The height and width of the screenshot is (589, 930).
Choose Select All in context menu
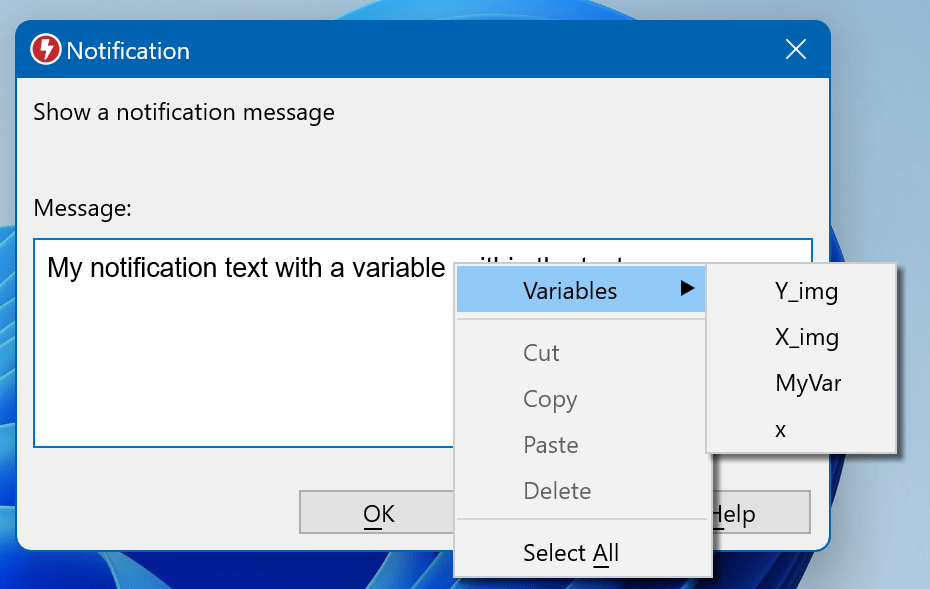(x=571, y=553)
